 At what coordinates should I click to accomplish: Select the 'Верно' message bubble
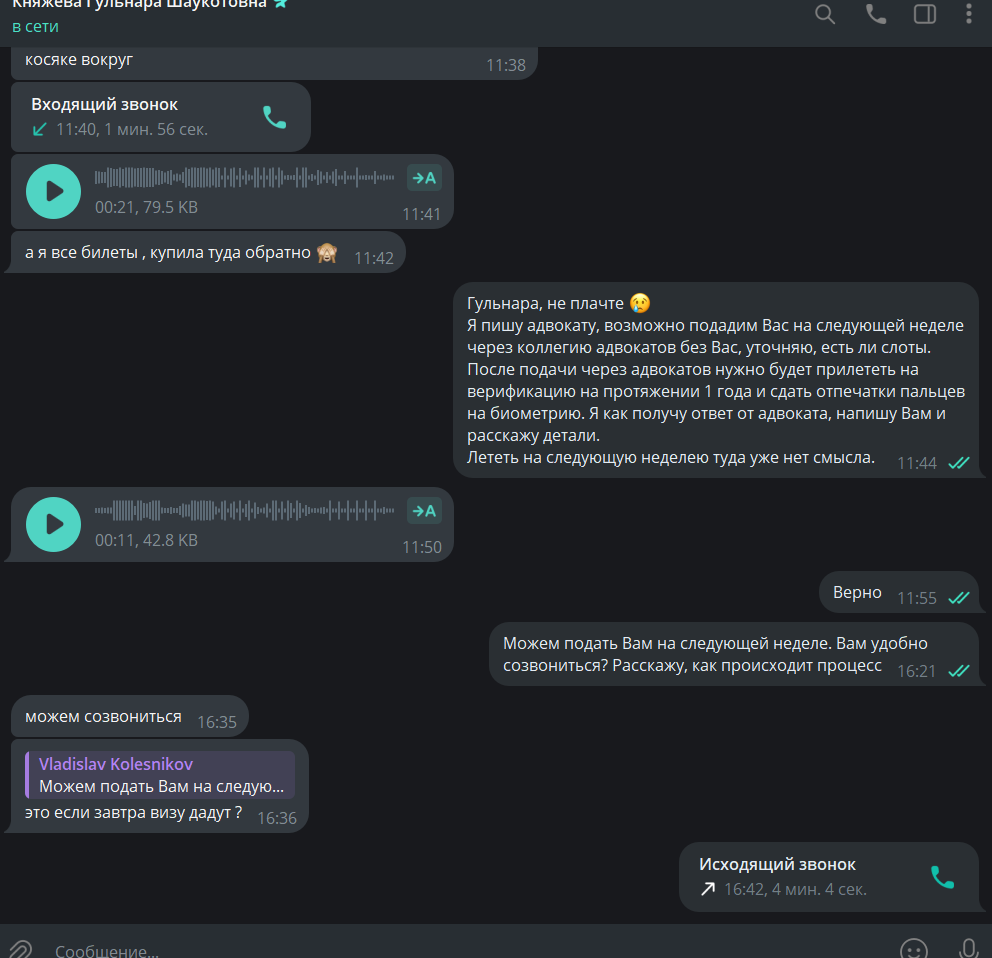pos(898,593)
